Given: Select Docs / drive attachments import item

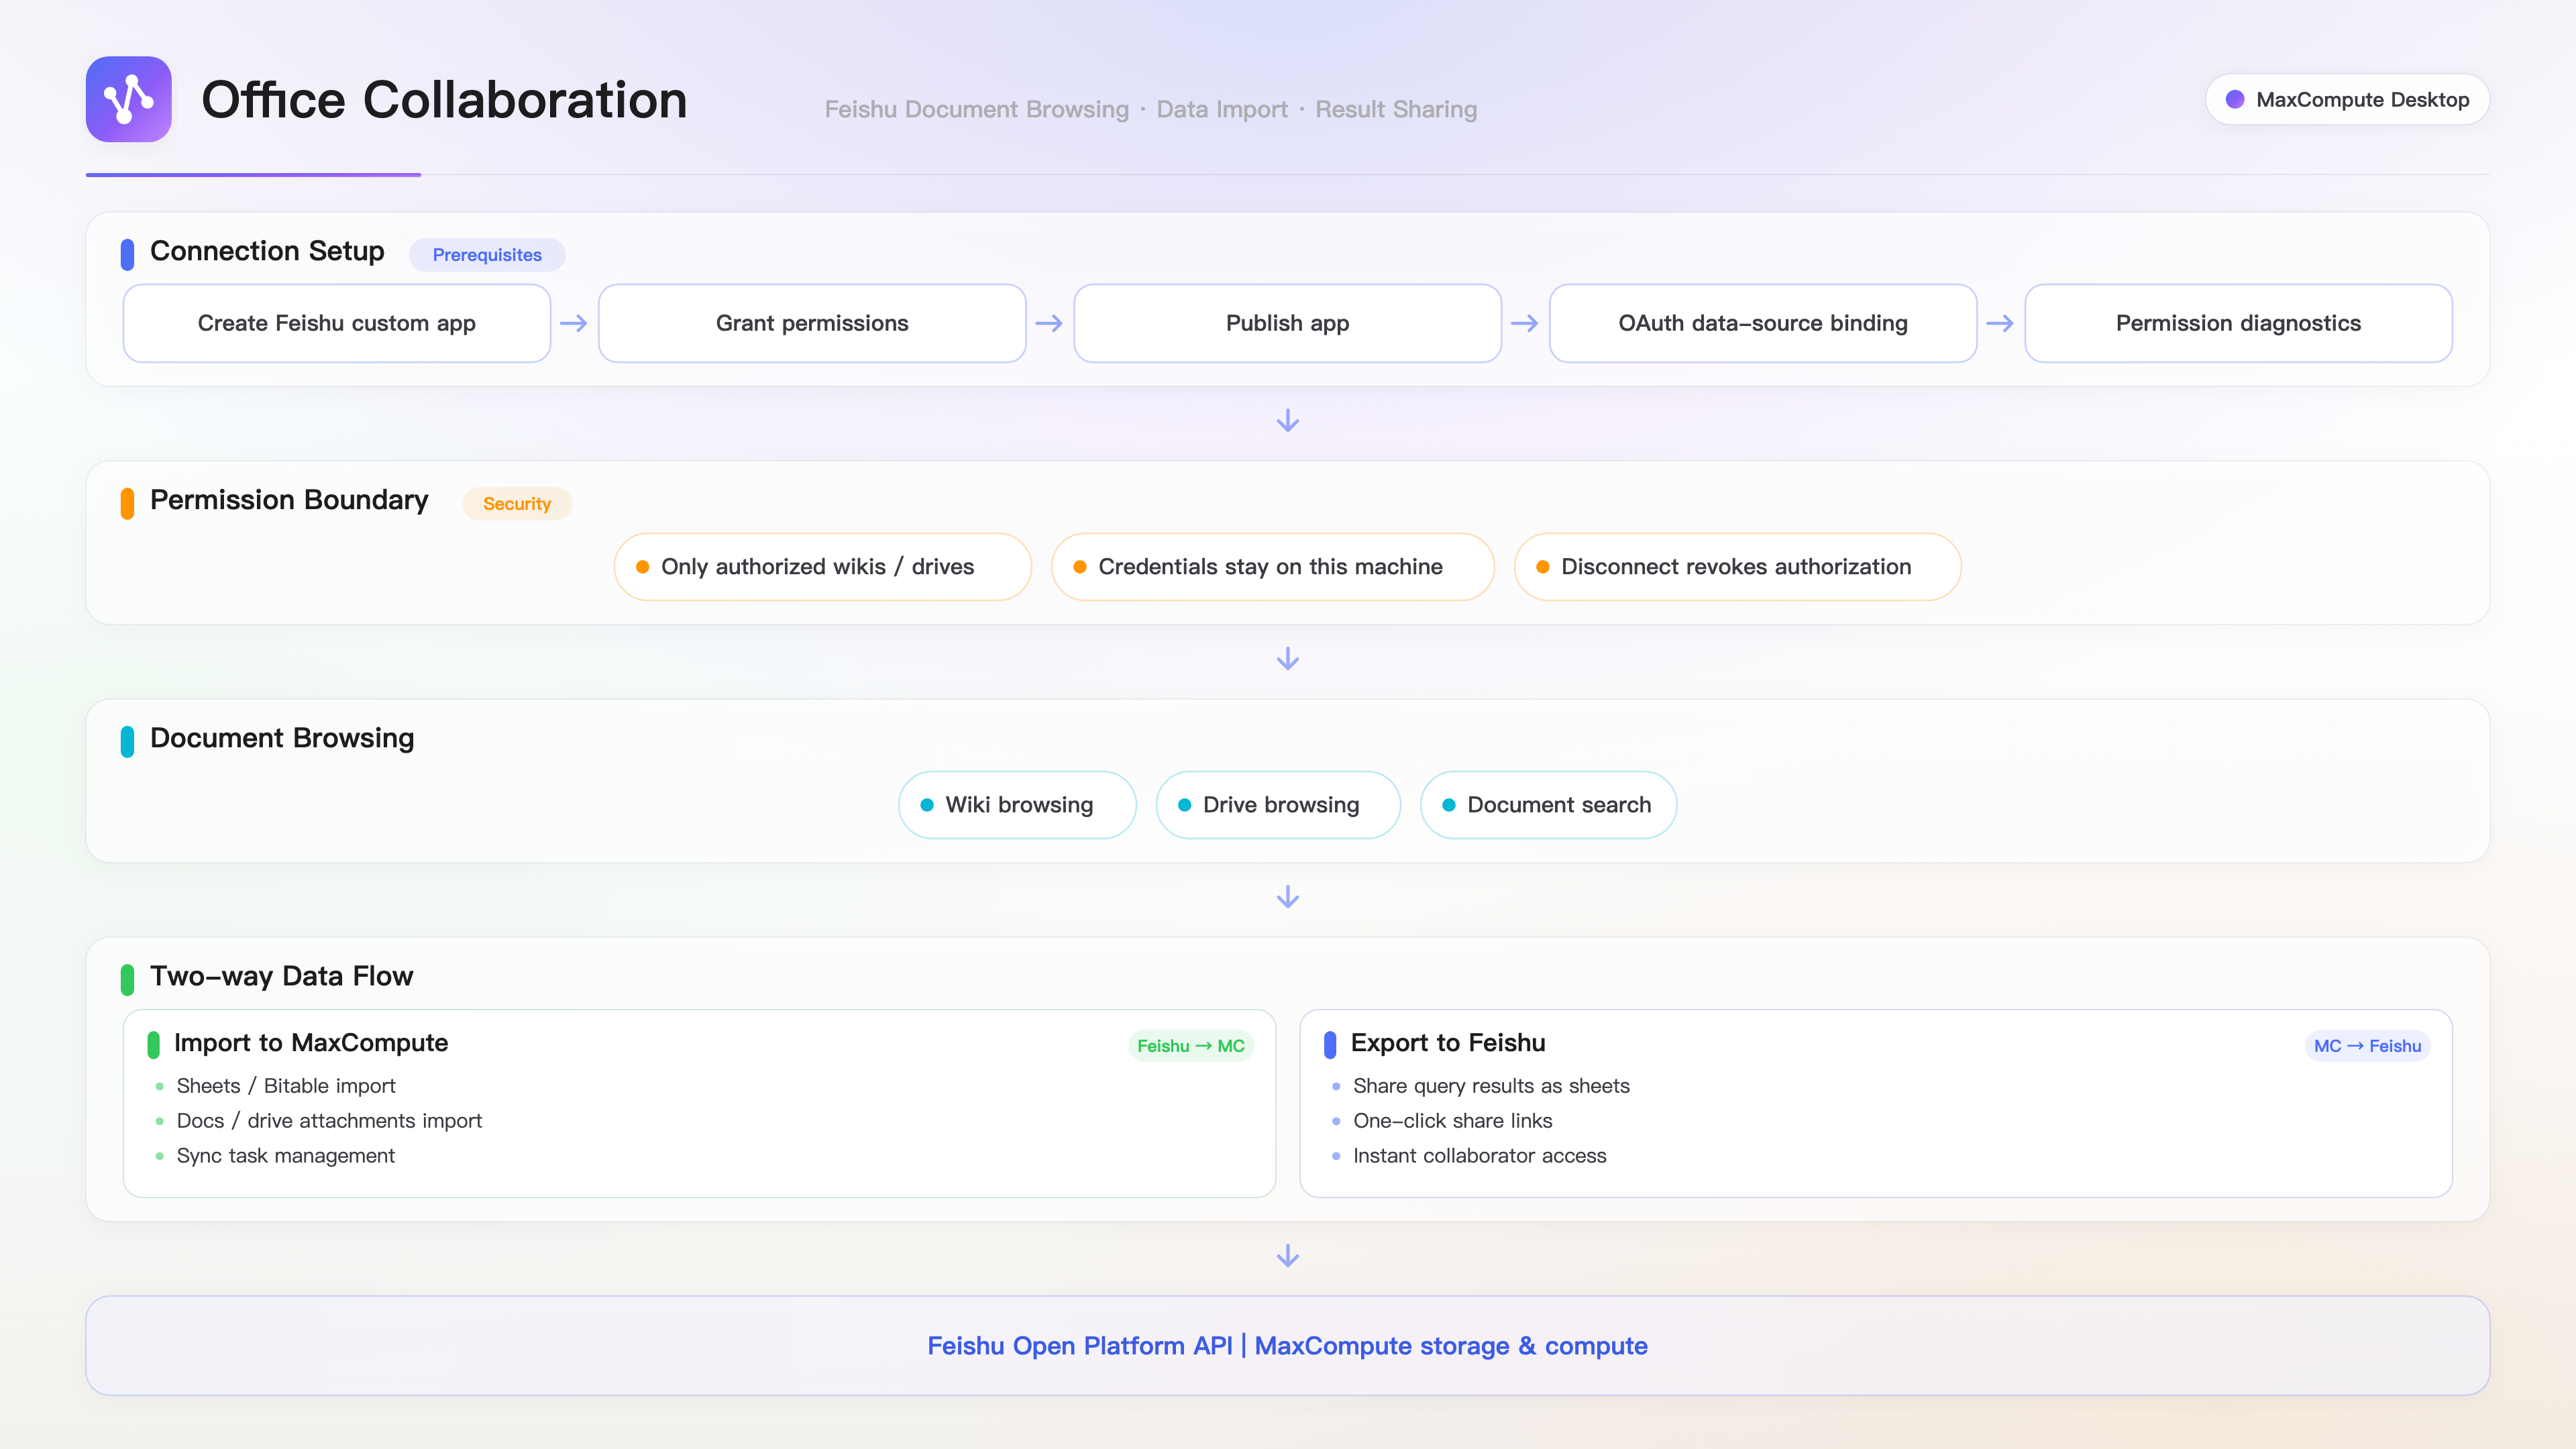Looking at the screenshot, I should tap(329, 1121).
